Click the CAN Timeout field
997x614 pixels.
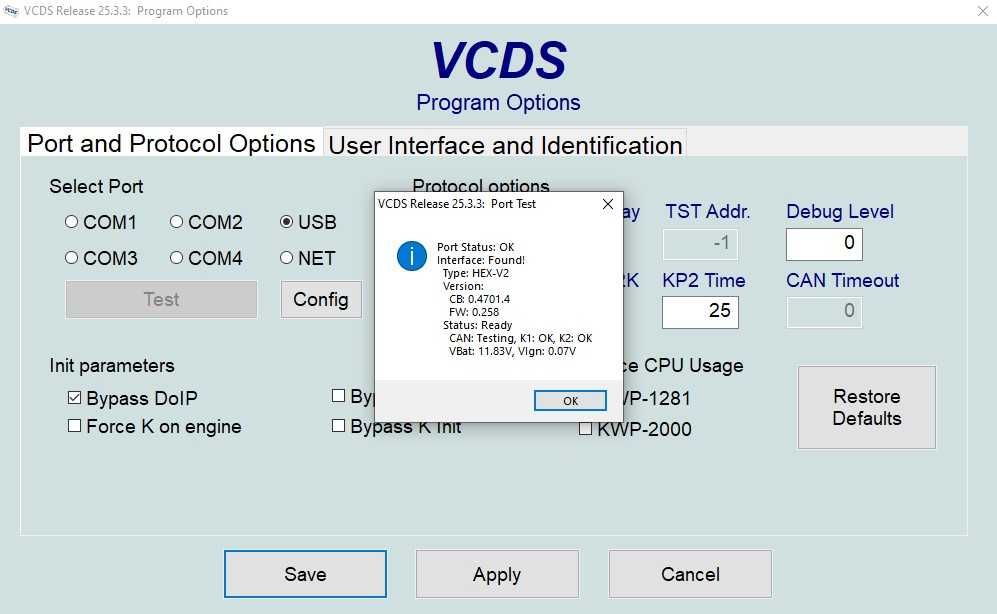point(824,312)
